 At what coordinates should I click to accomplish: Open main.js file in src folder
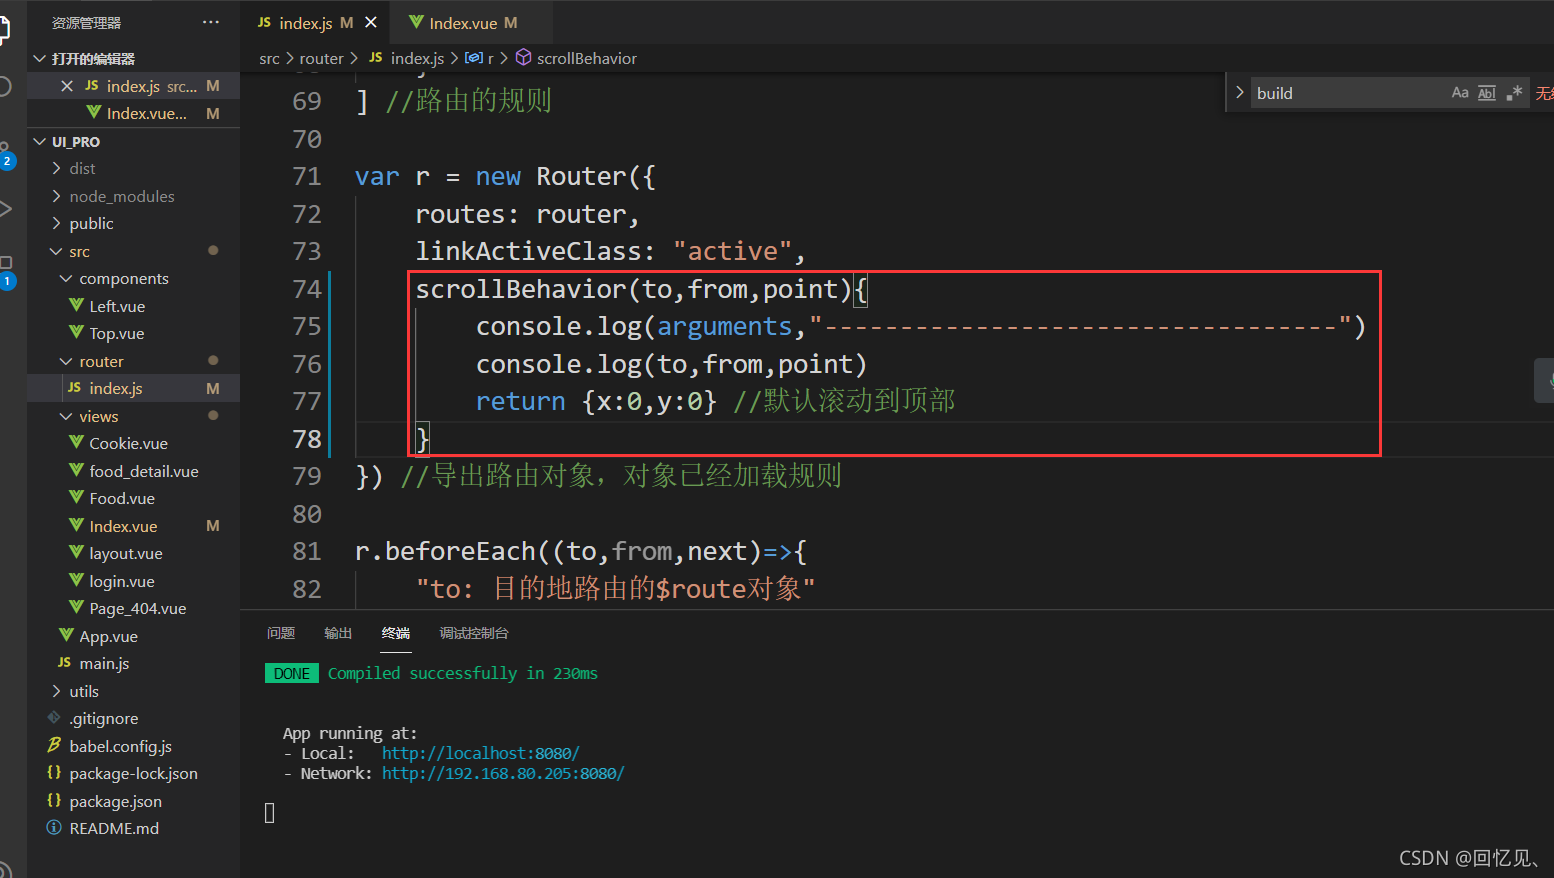click(x=104, y=663)
